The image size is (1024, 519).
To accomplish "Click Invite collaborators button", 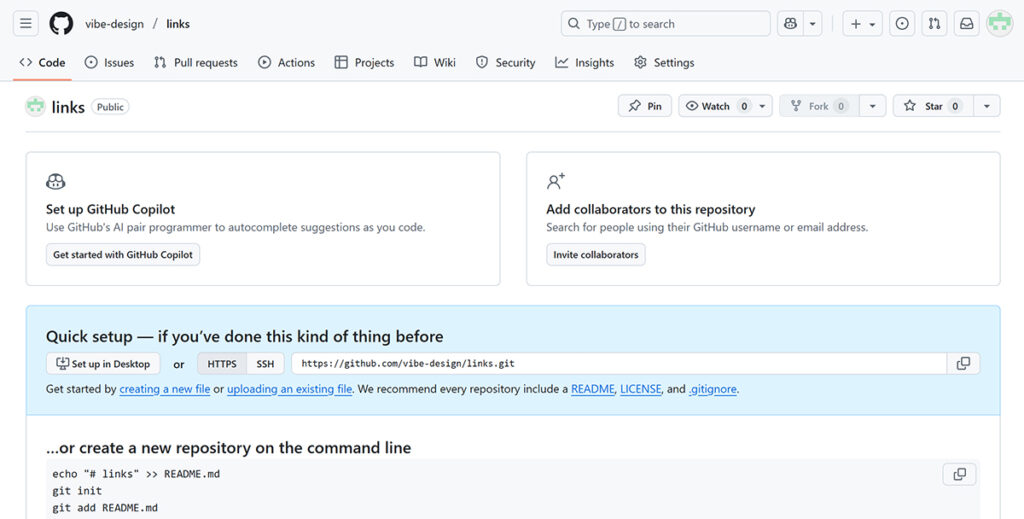I will 596,255.
